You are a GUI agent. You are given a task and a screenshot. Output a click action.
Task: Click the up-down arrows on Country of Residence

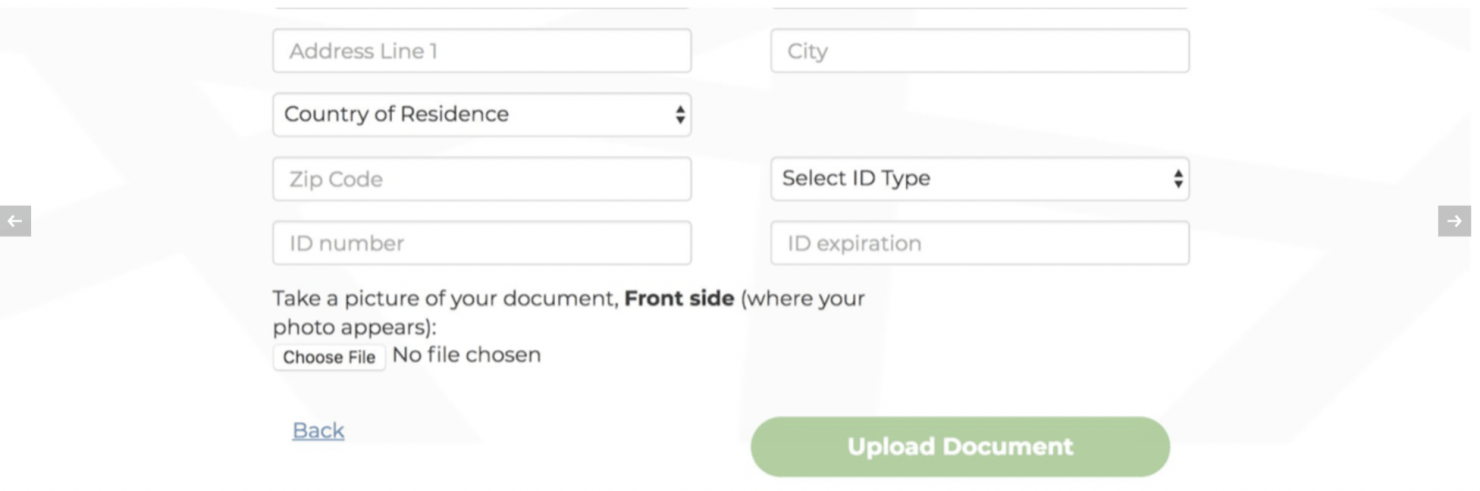[x=680, y=115]
